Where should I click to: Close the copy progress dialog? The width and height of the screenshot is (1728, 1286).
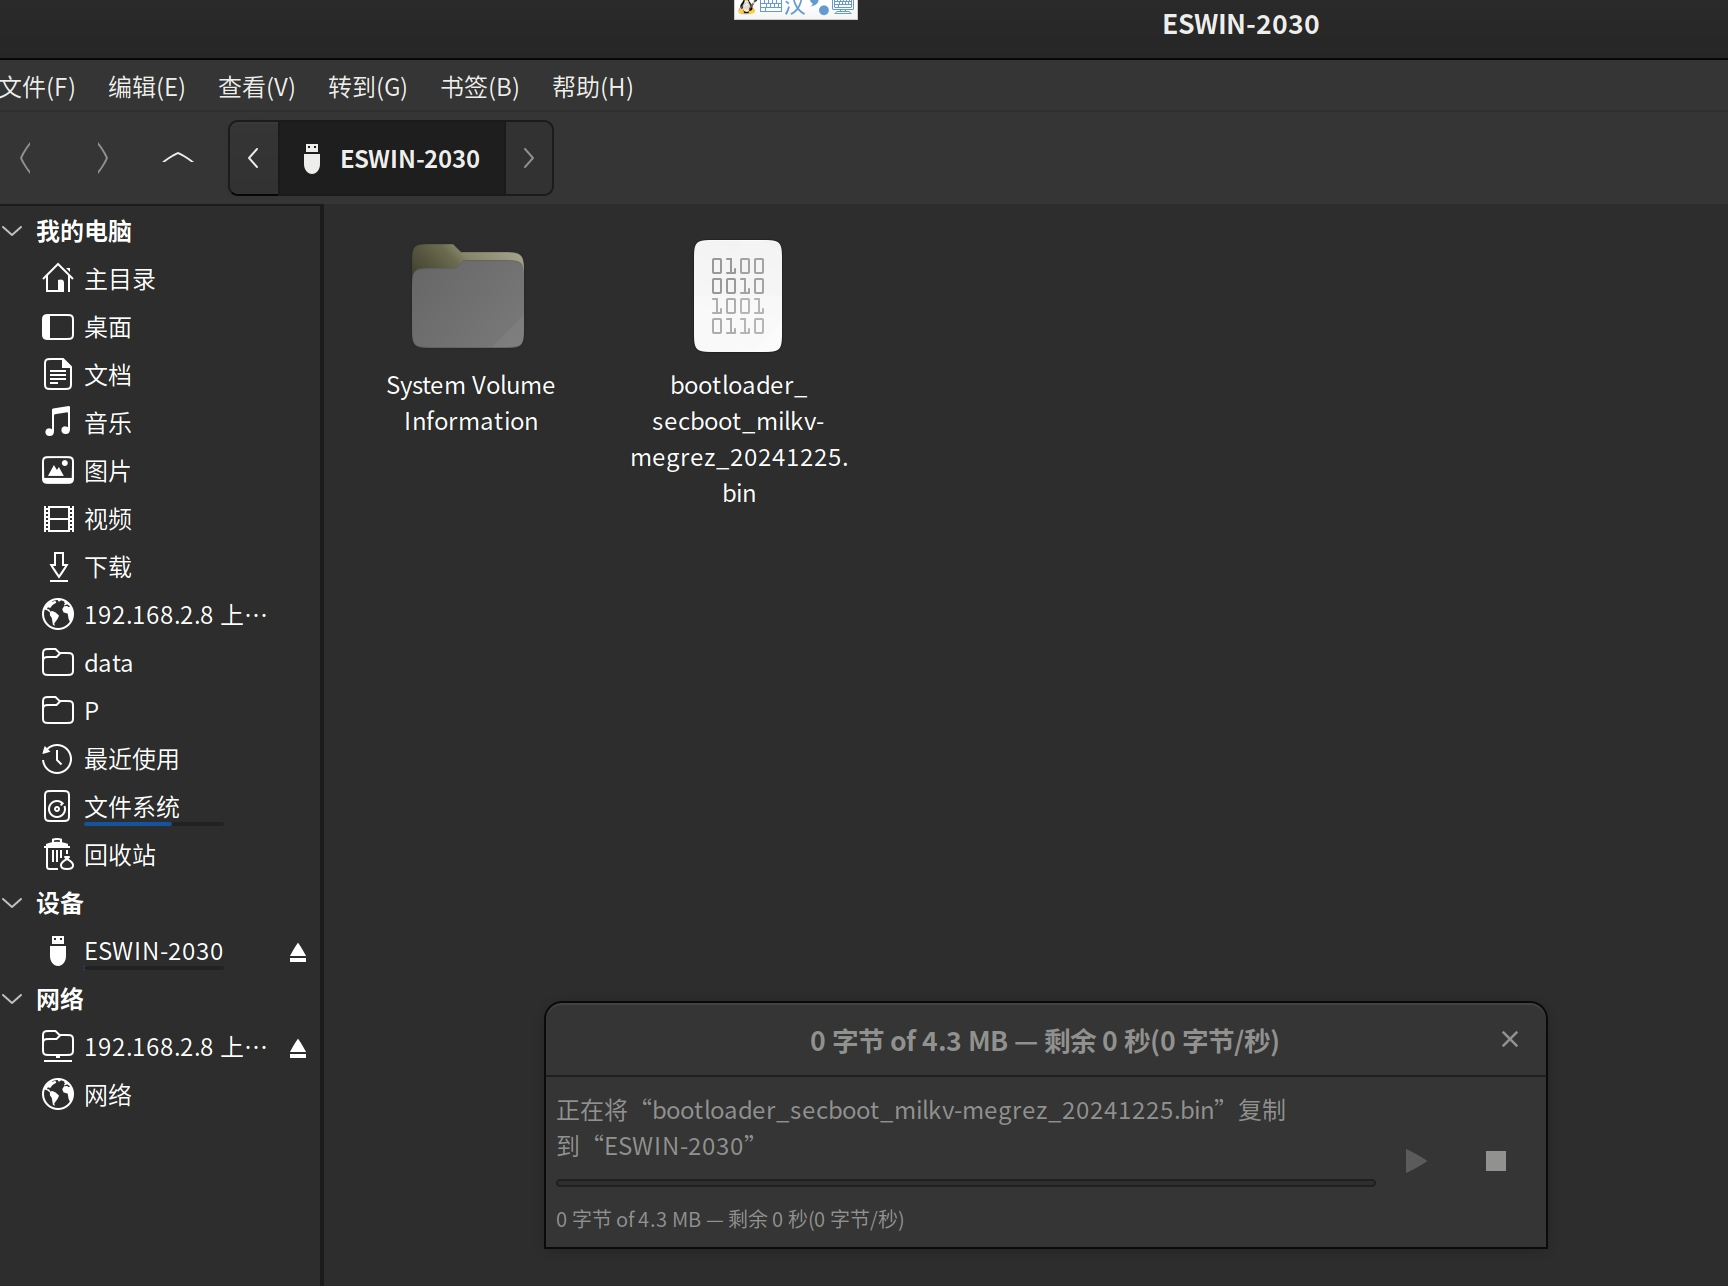[1510, 1040]
